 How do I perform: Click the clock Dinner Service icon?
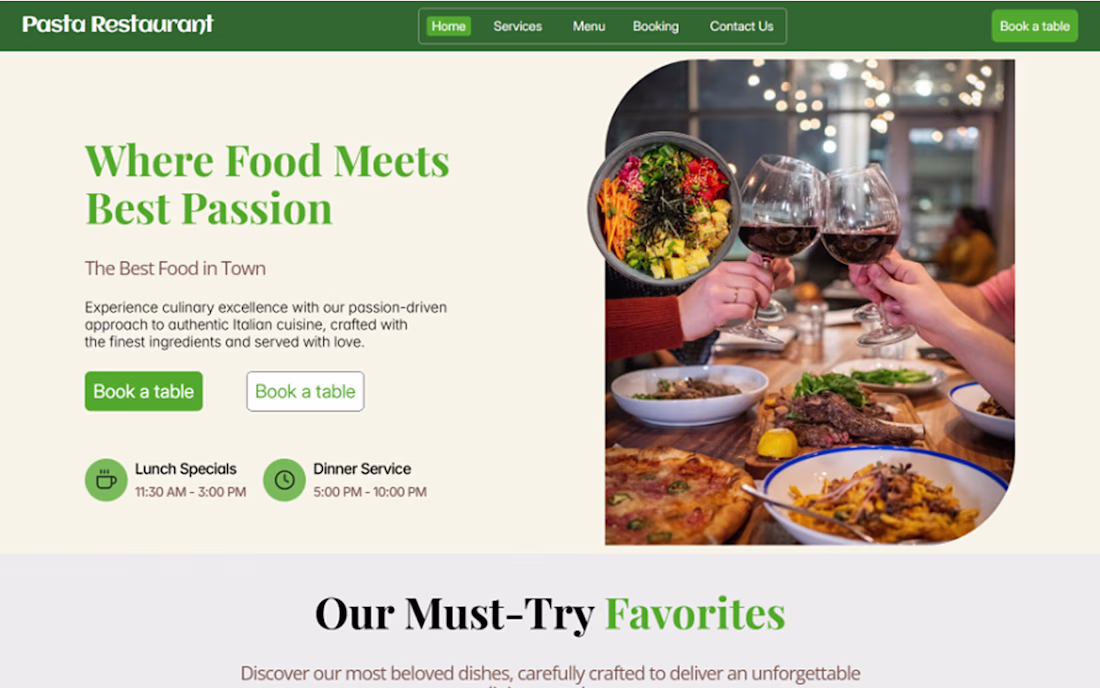[x=284, y=480]
